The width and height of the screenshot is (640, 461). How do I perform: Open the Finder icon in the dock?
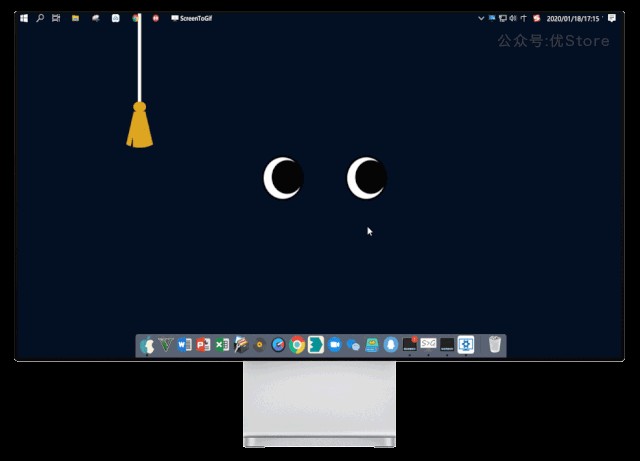(148, 345)
